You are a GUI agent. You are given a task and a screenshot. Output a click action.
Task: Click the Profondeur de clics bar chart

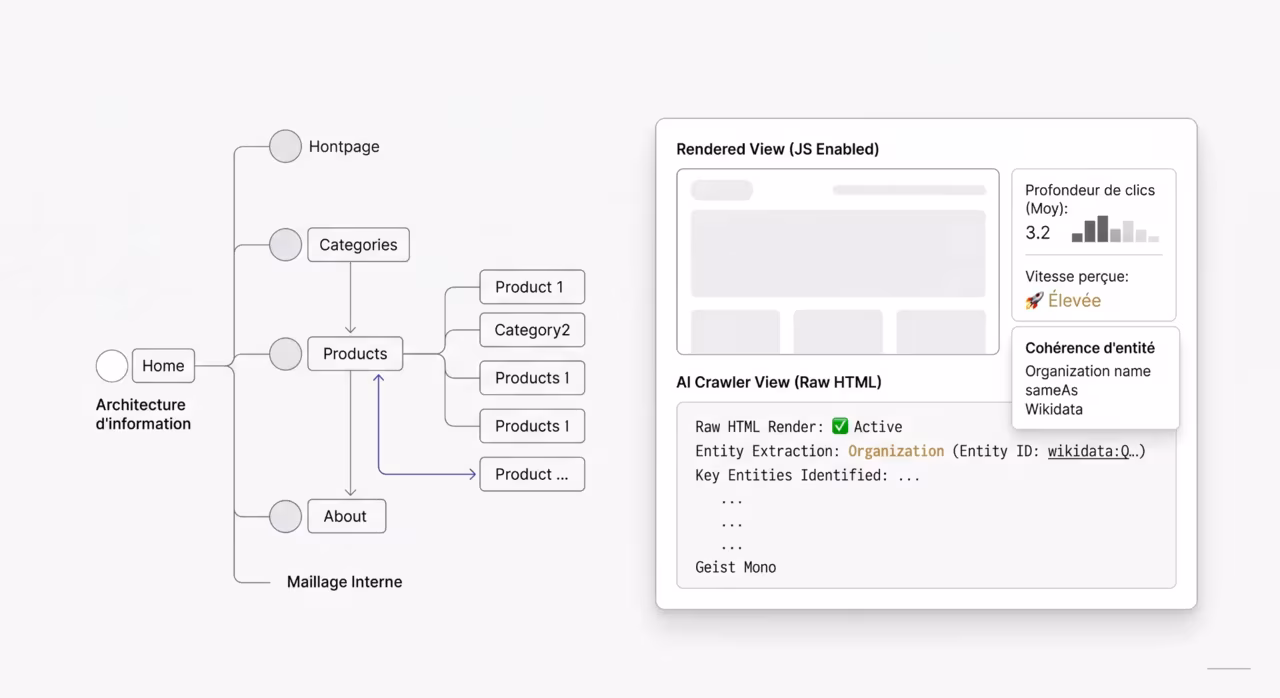pyautogui.click(x=1115, y=229)
